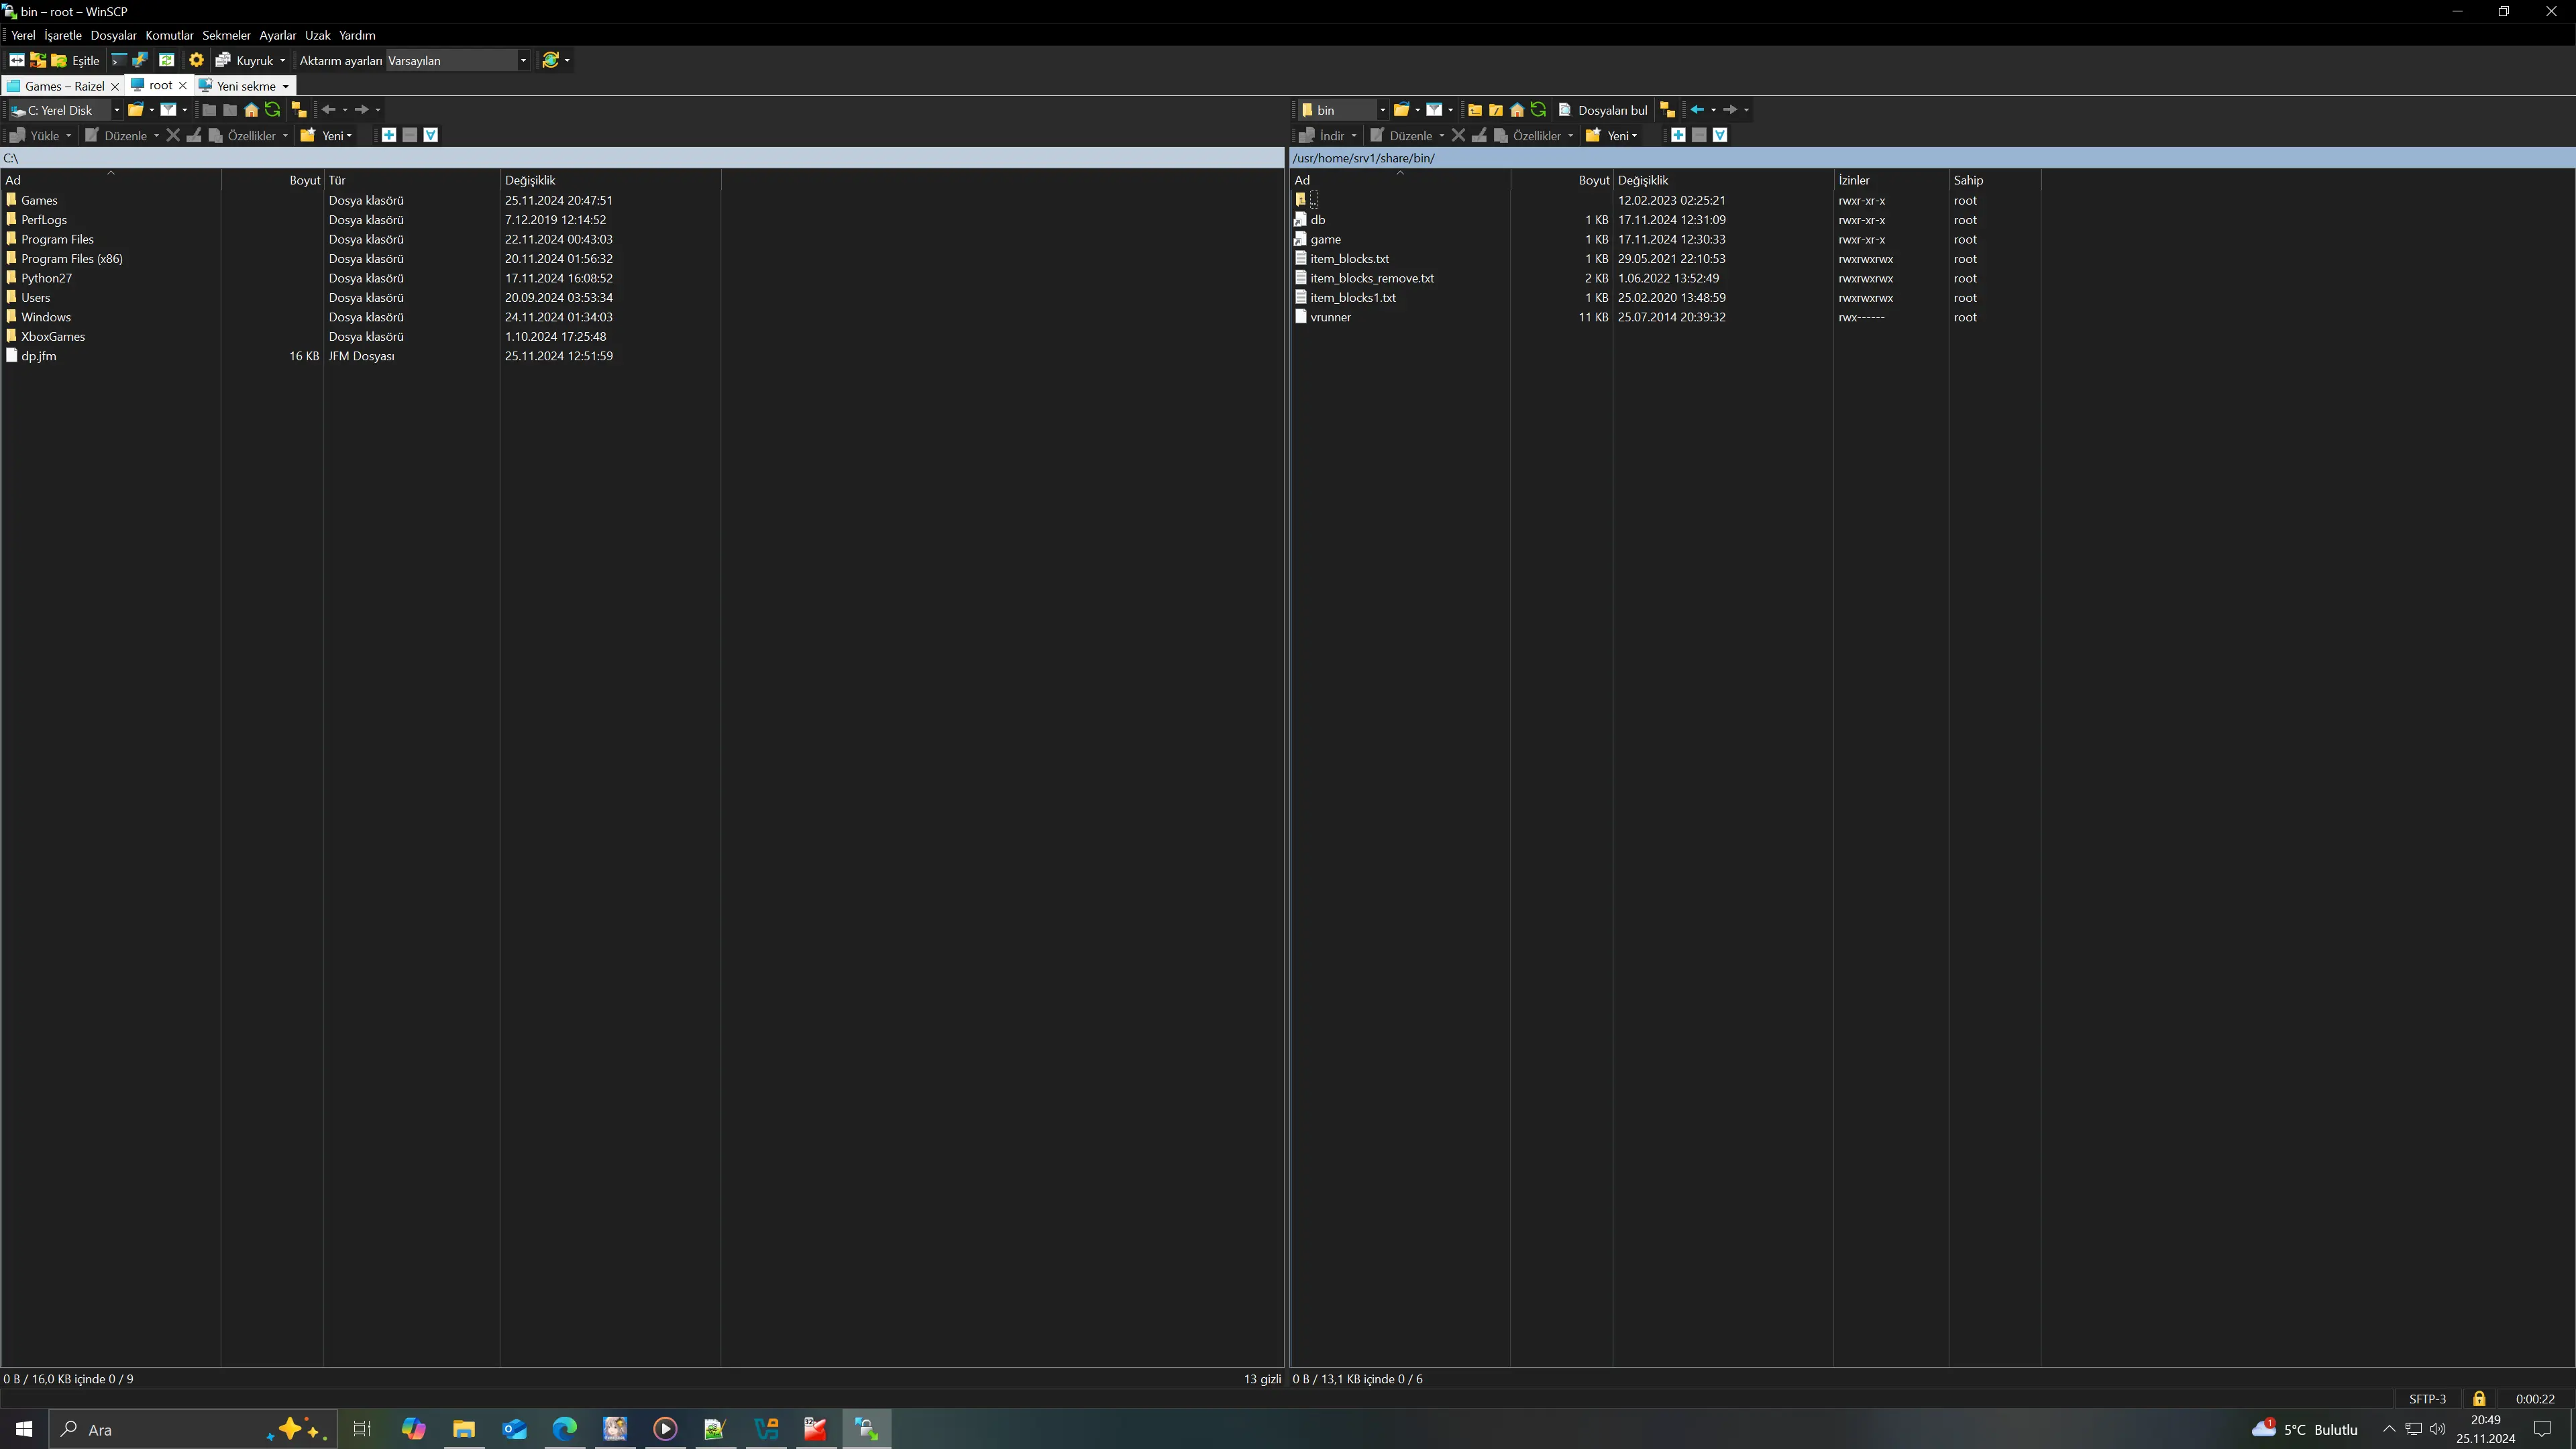Refresh the remote bin directory
This screenshot has width=2576, height=1449.
[x=1538, y=110]
